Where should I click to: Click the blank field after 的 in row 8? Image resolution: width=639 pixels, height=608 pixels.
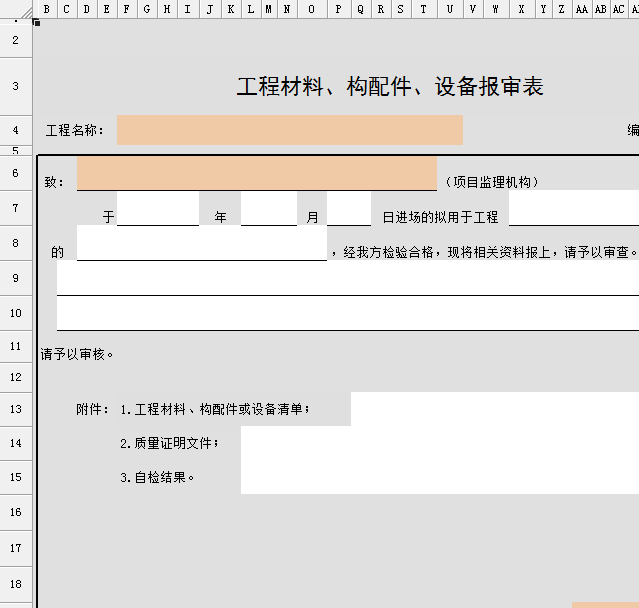[x=201, y=243]
